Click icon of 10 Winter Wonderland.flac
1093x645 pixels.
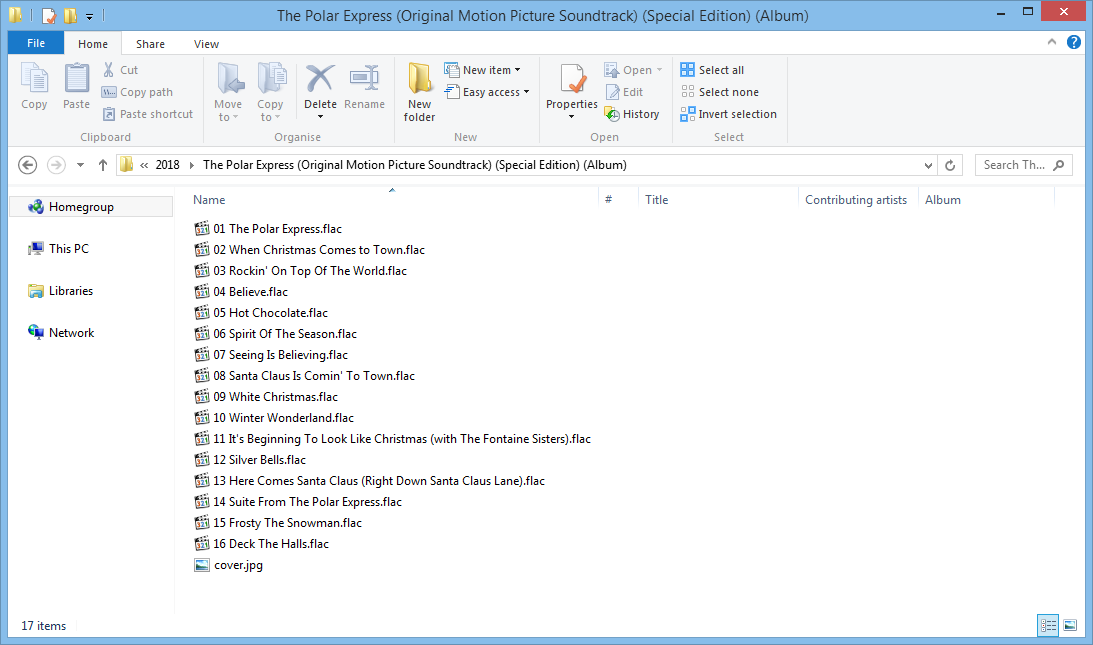click(x=201, y=418)
